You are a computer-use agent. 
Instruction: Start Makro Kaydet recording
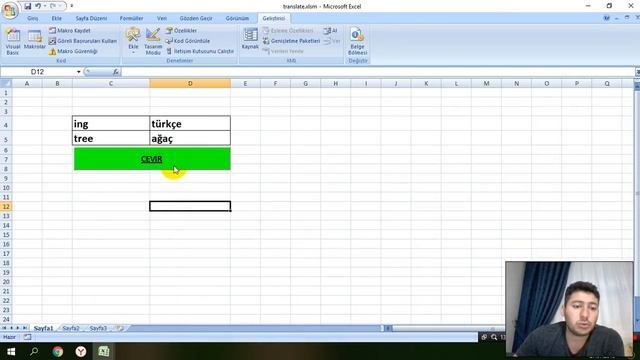pos(70,31)
